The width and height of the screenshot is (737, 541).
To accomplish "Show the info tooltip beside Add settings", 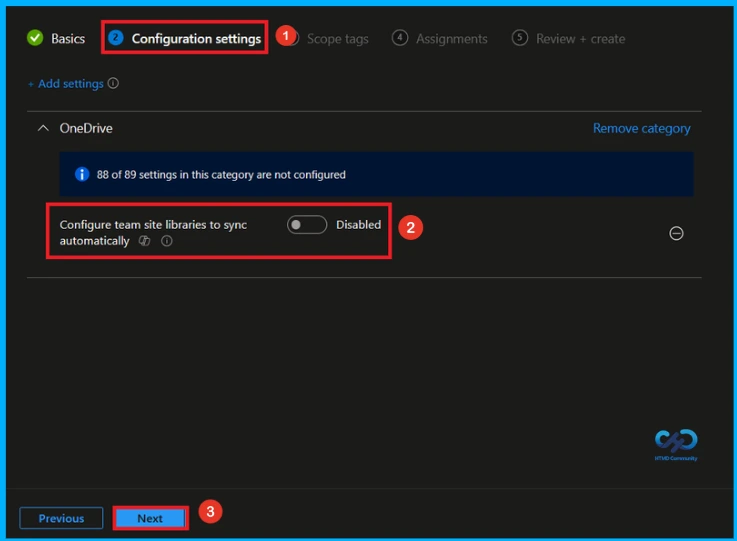I will click(x=113, y=83).
